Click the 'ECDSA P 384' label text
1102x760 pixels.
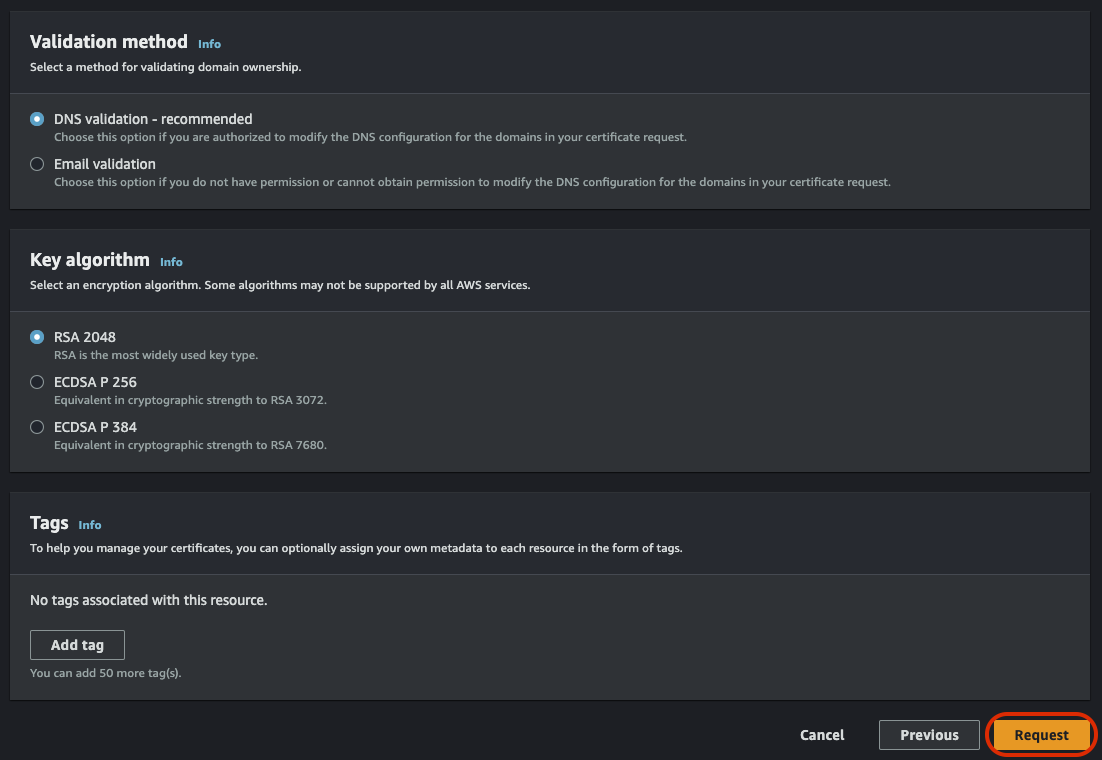(x=96, y=427)
